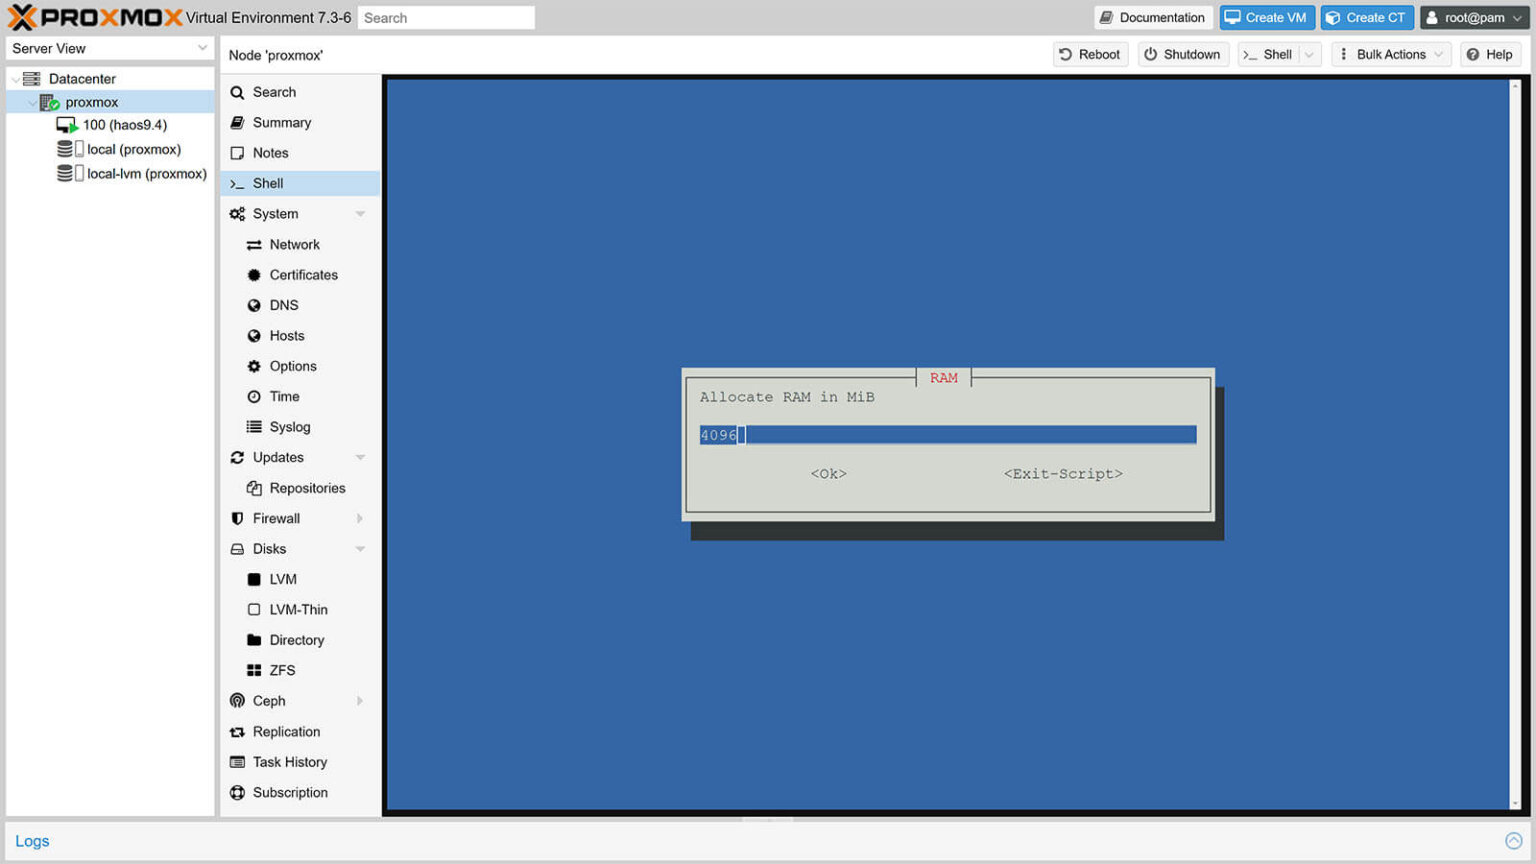
Task: Open the Replication panel
Action: pyautogui.click(x=236, y=731)
